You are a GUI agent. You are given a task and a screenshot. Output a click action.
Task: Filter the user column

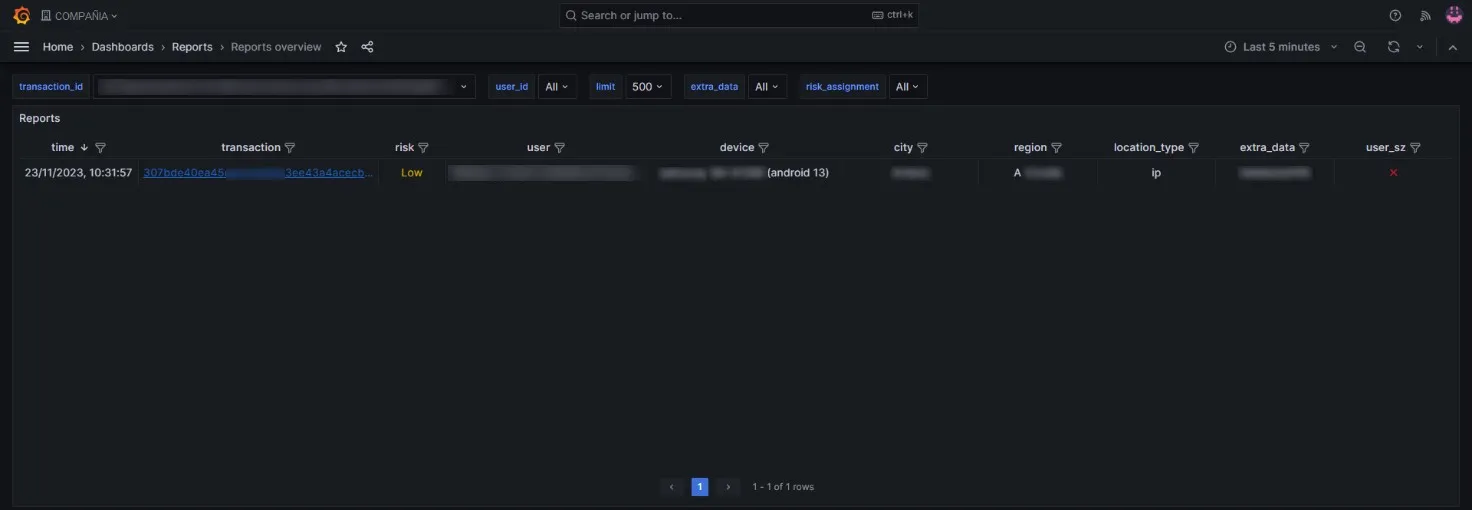(560, 148)
